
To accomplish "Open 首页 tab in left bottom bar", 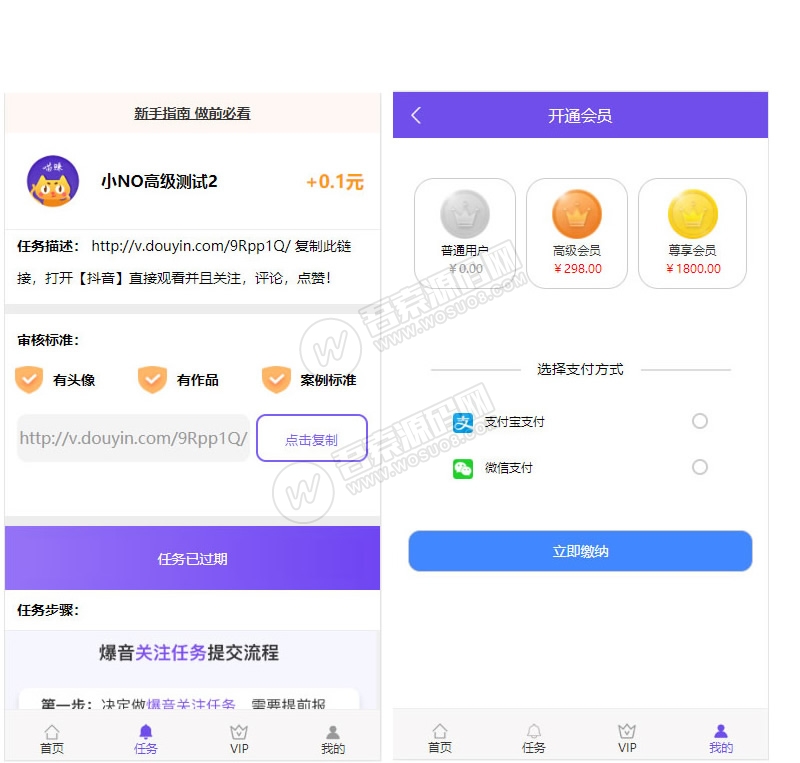I will [x=52, y=739].
